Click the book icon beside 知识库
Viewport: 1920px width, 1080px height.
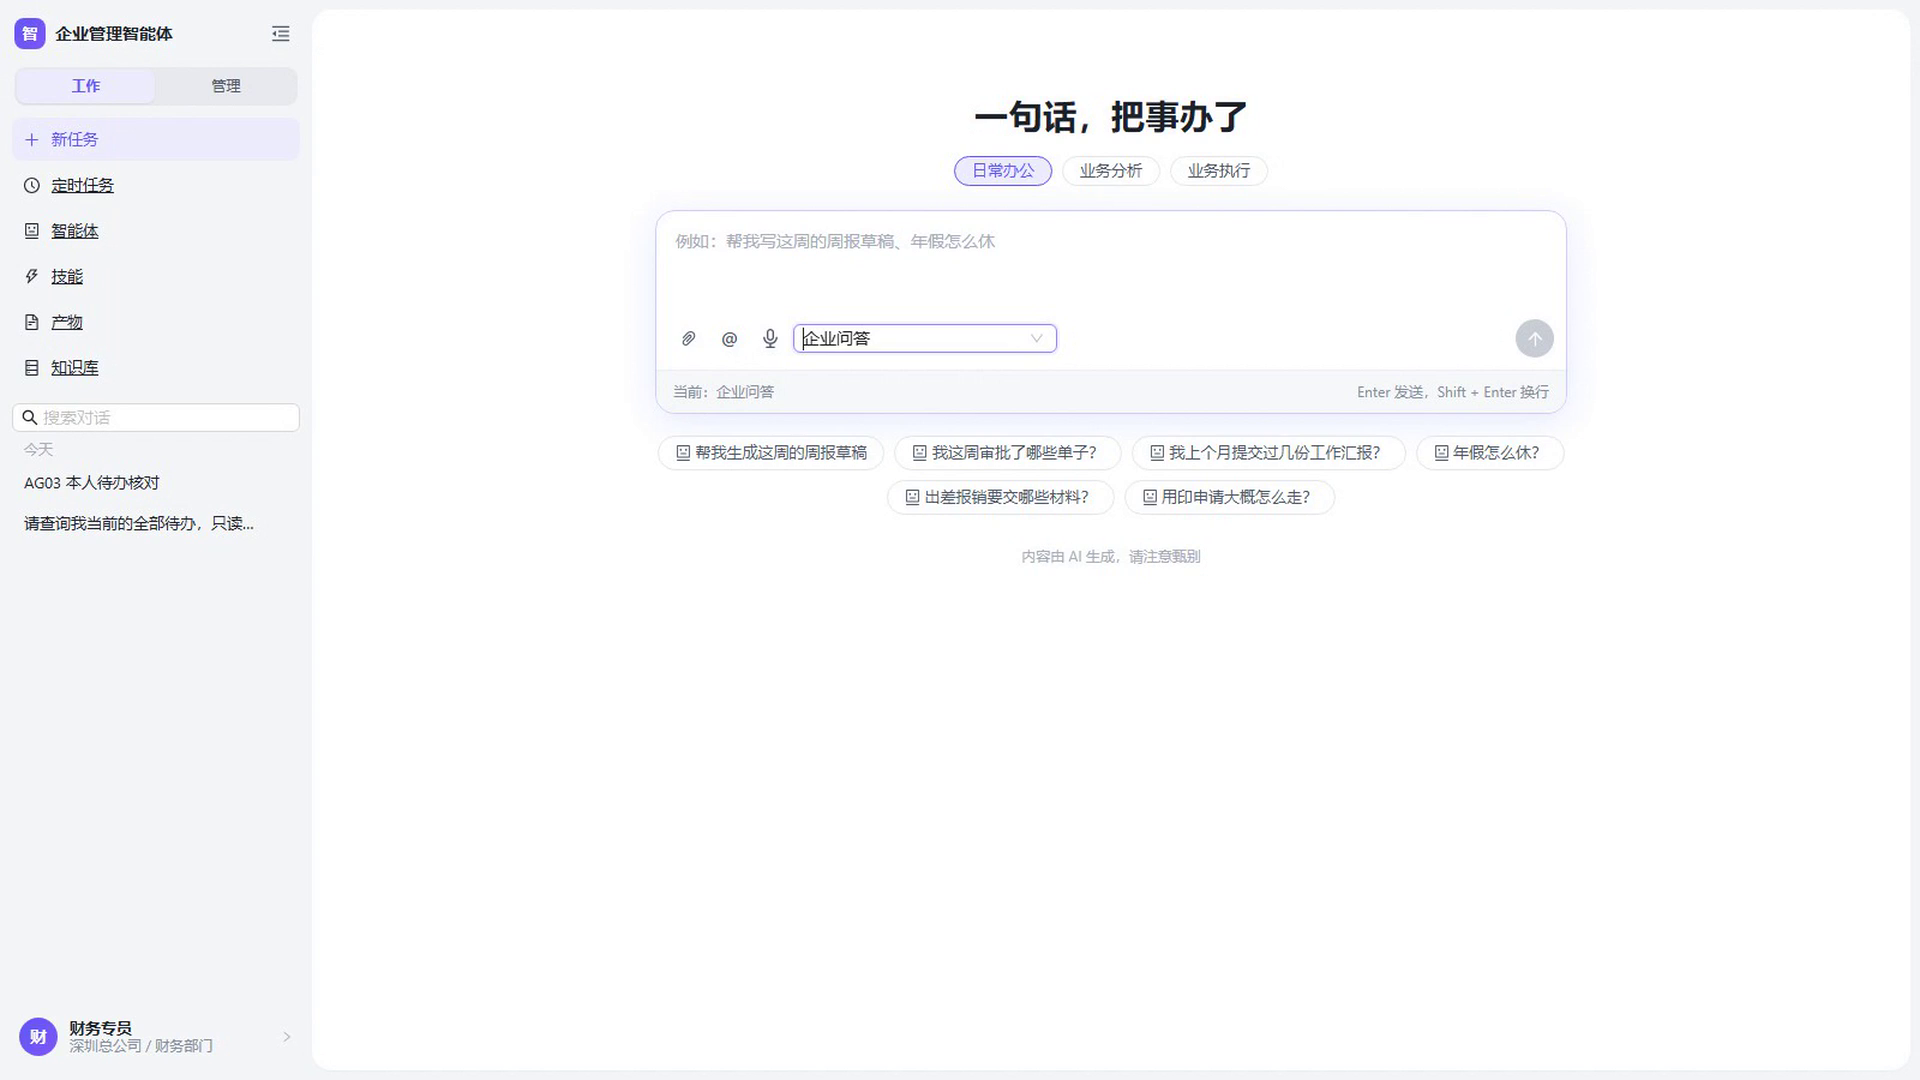[x=32, y=368]
